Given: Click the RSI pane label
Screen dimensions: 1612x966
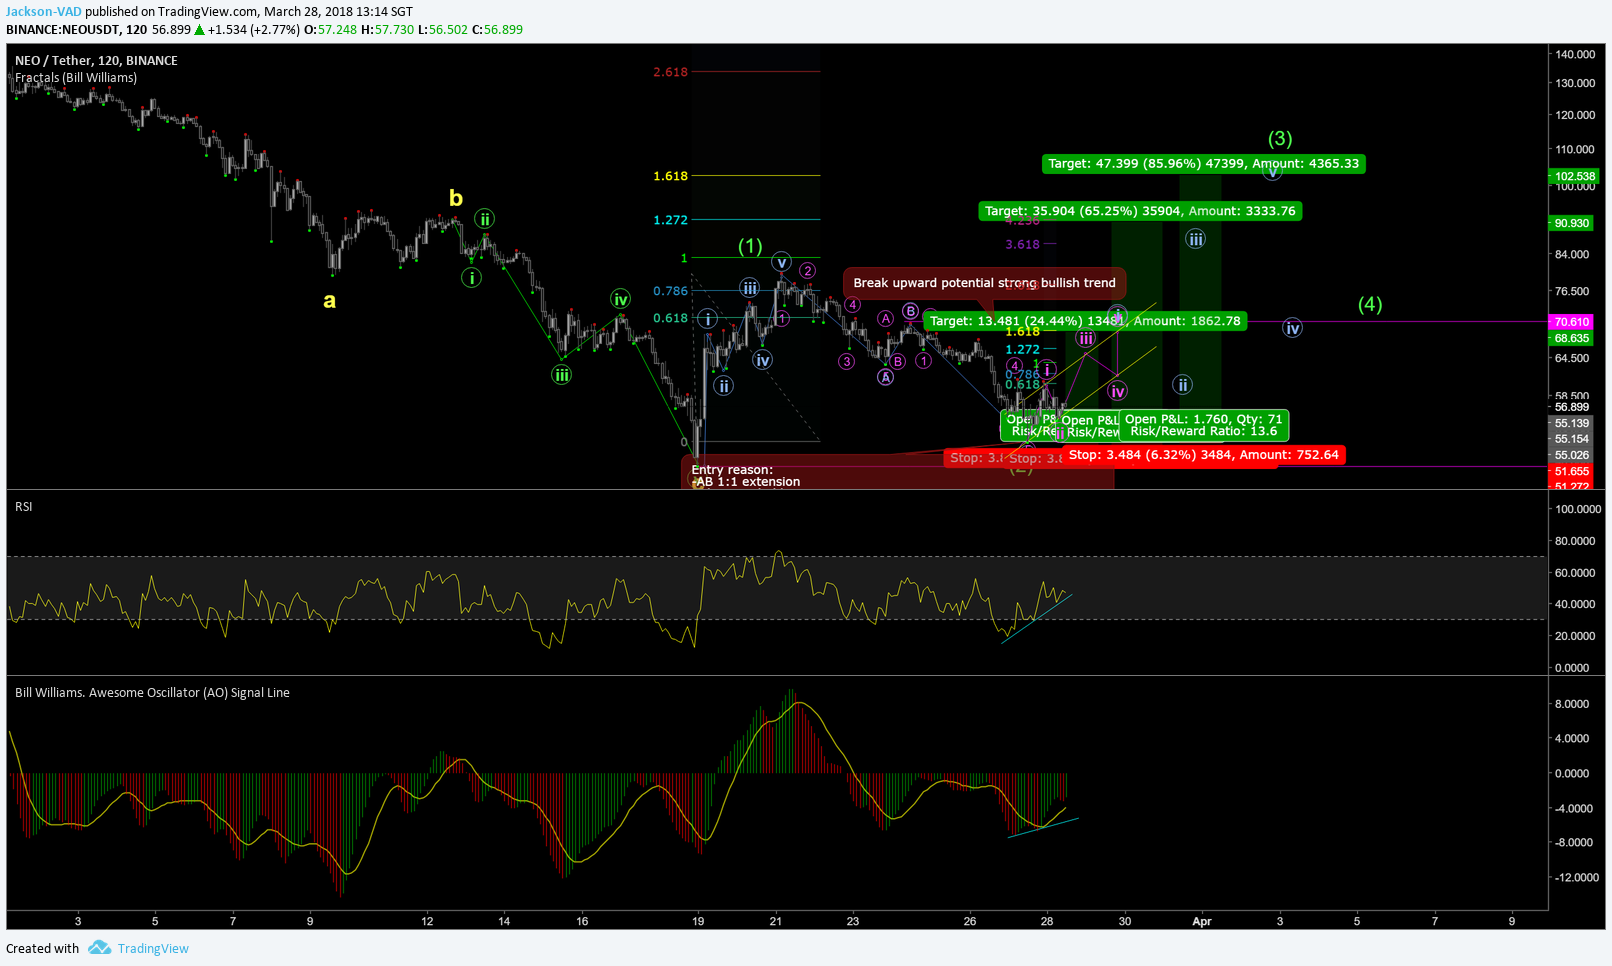Looking at the screenshot, I should click(x=24, y=507).
